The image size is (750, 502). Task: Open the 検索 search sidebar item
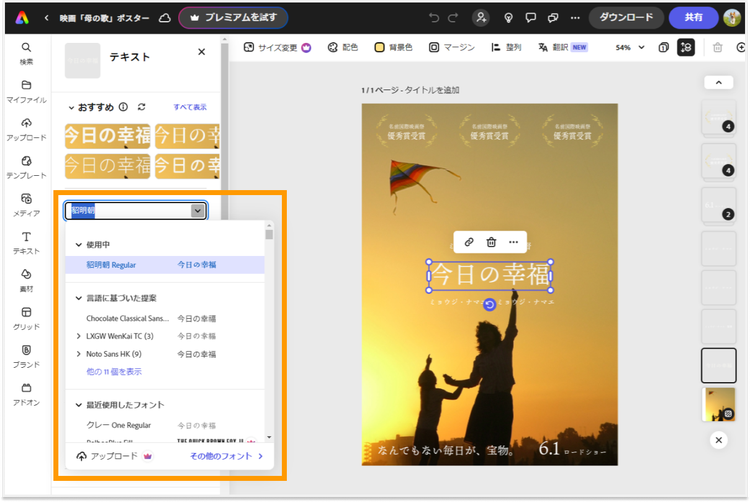pos(26,53)
